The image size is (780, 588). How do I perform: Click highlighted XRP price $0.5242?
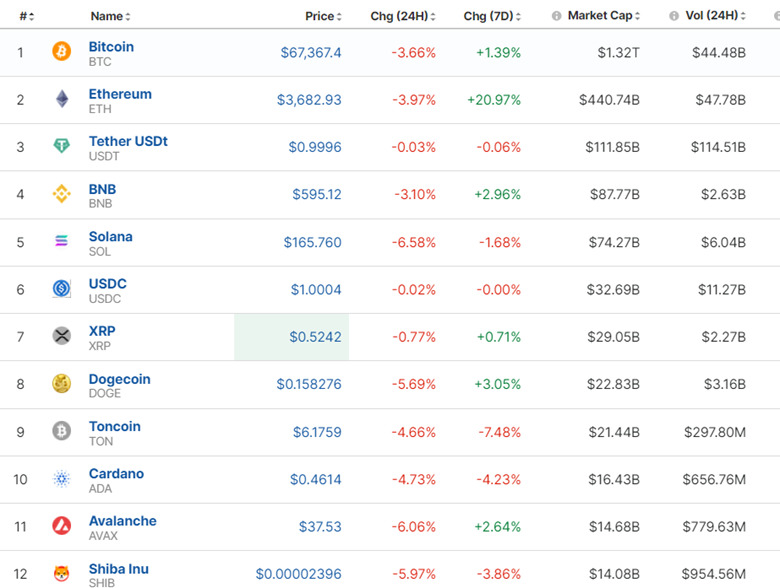pos(315,337)
